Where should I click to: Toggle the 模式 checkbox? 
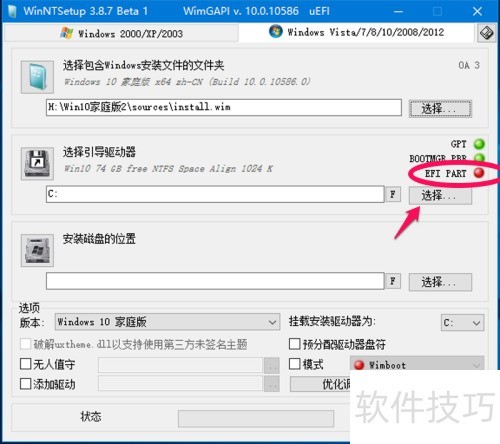point(295,364)
